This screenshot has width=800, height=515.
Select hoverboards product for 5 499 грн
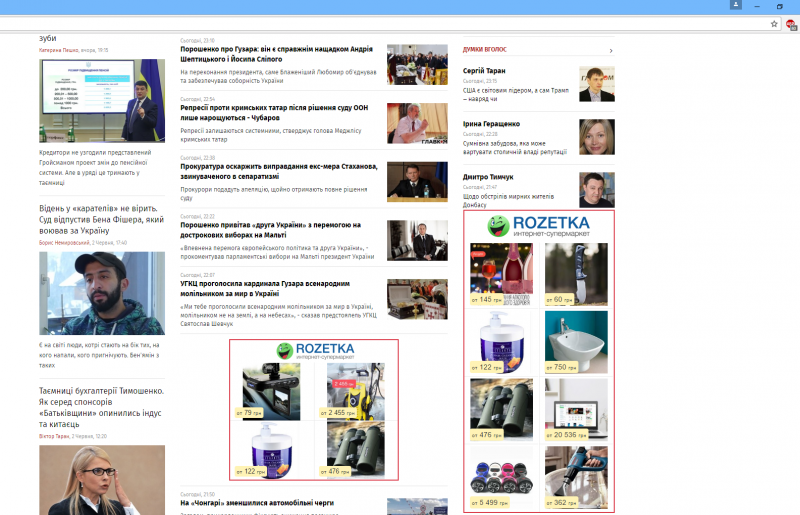pyautogui.click(x=502, y=477)
